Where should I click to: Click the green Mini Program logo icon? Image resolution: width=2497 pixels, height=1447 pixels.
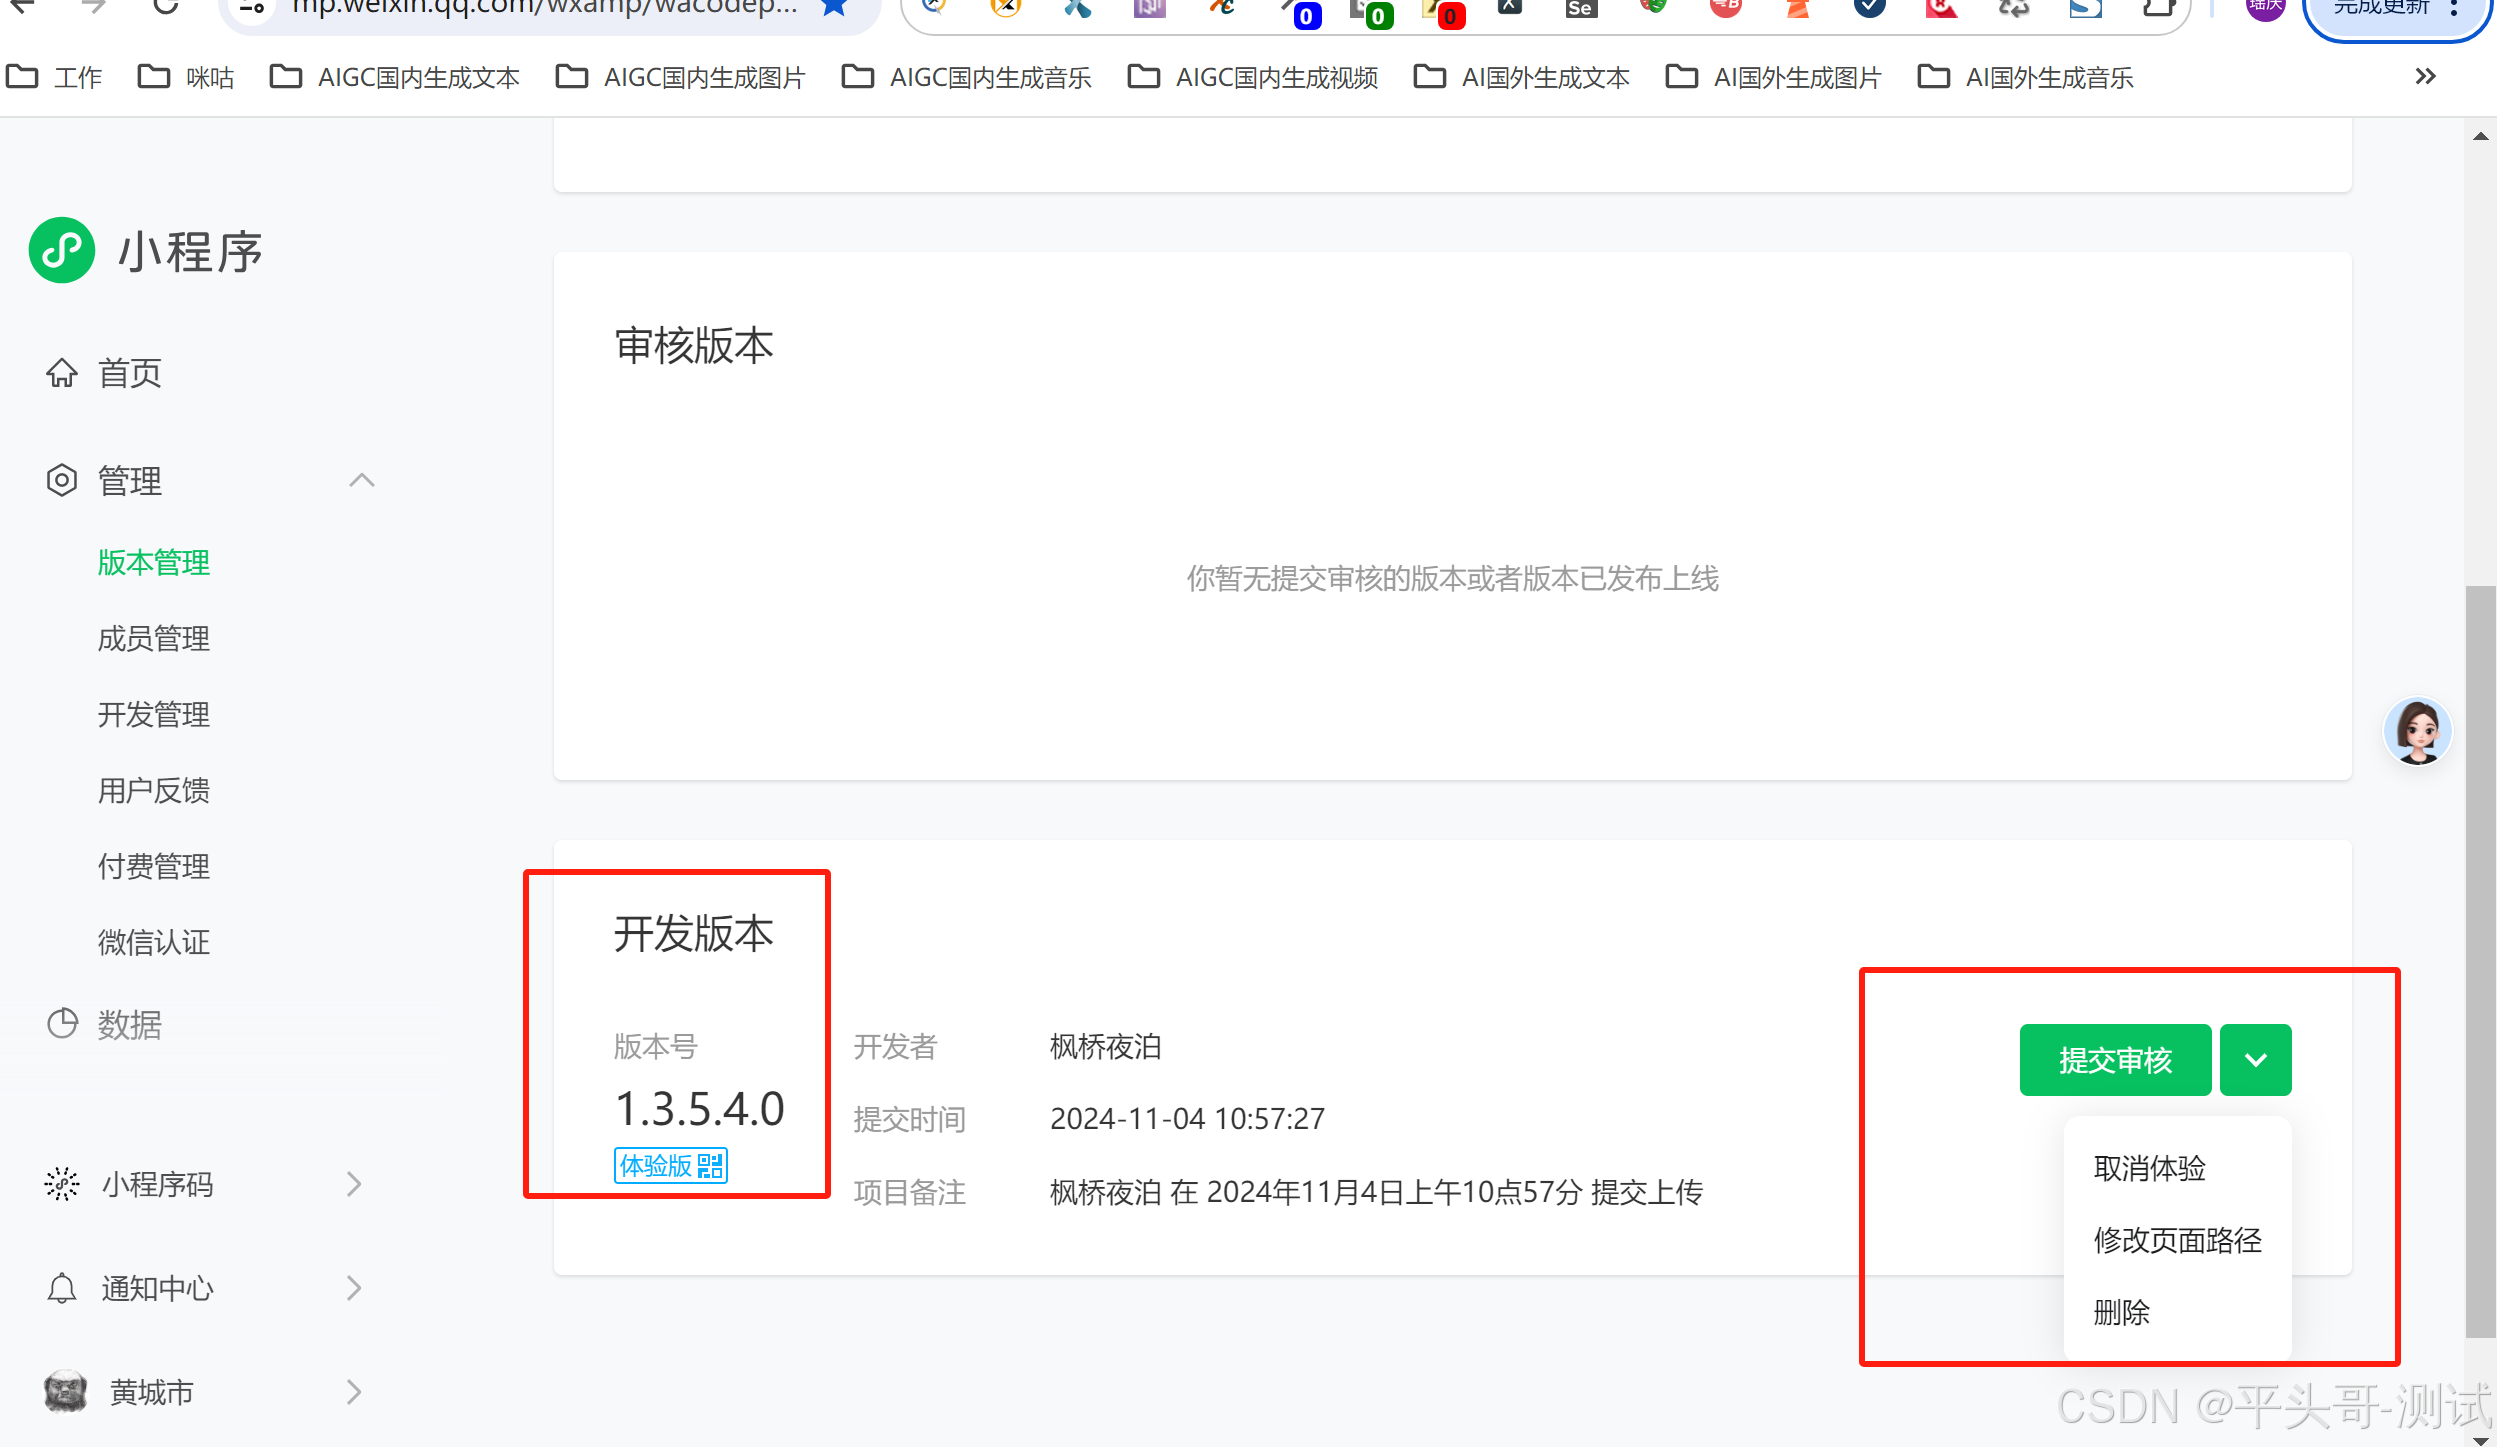pos(62,250)
